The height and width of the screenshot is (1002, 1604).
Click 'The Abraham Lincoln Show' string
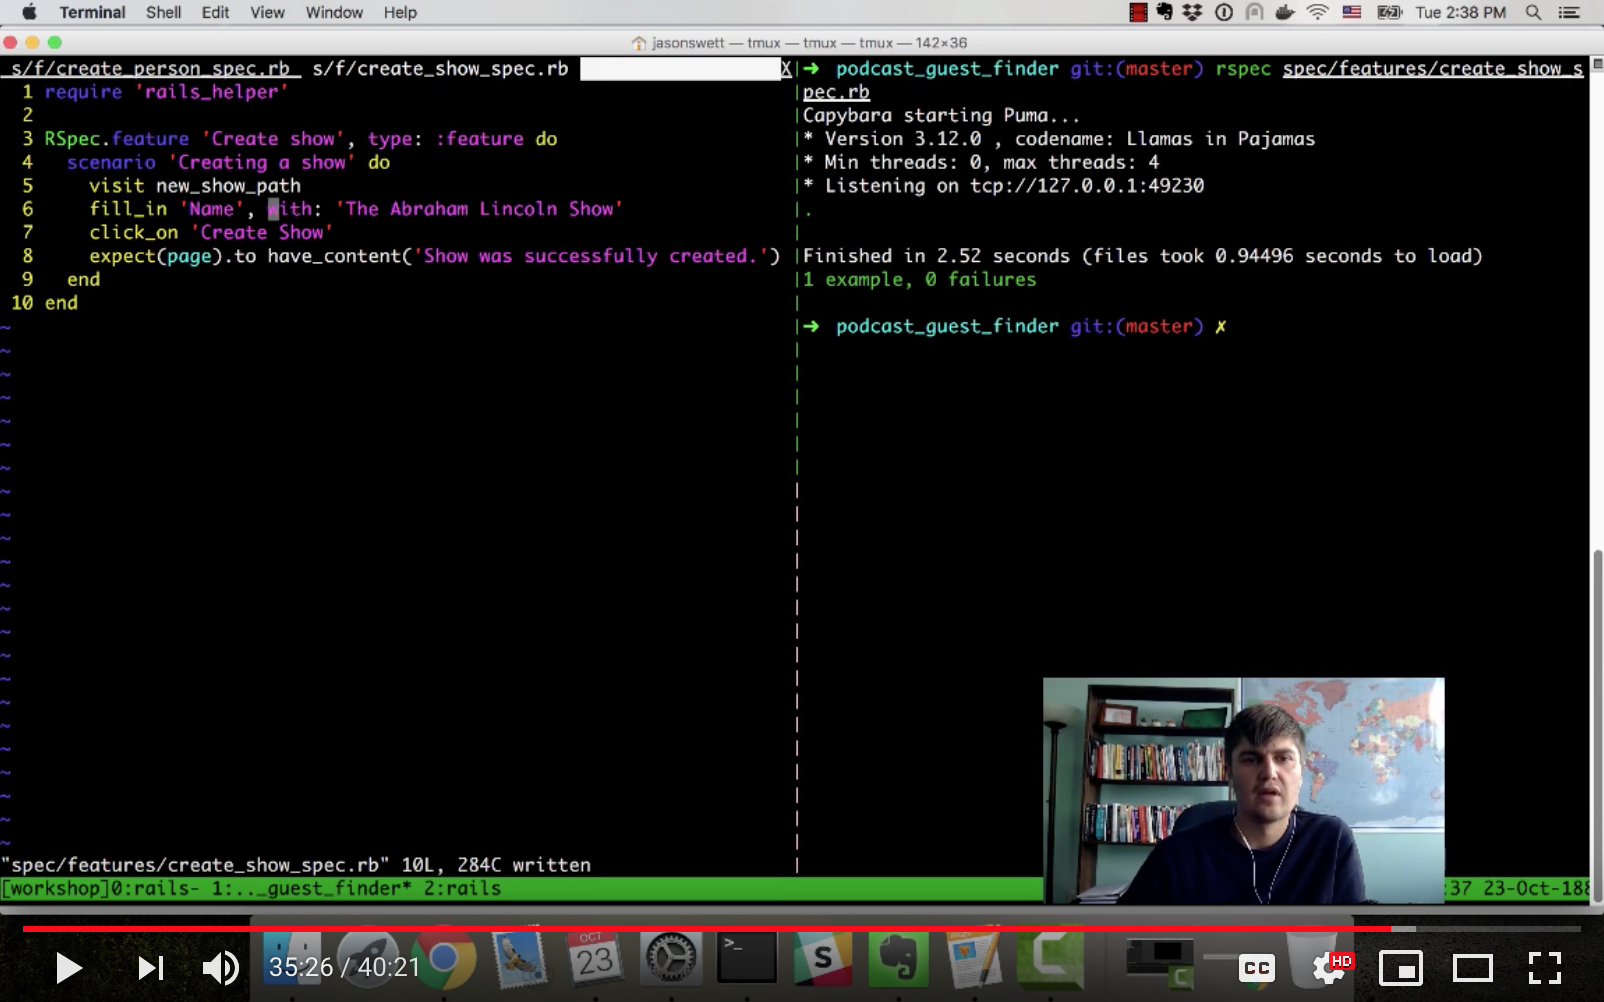tap(479, 209)
